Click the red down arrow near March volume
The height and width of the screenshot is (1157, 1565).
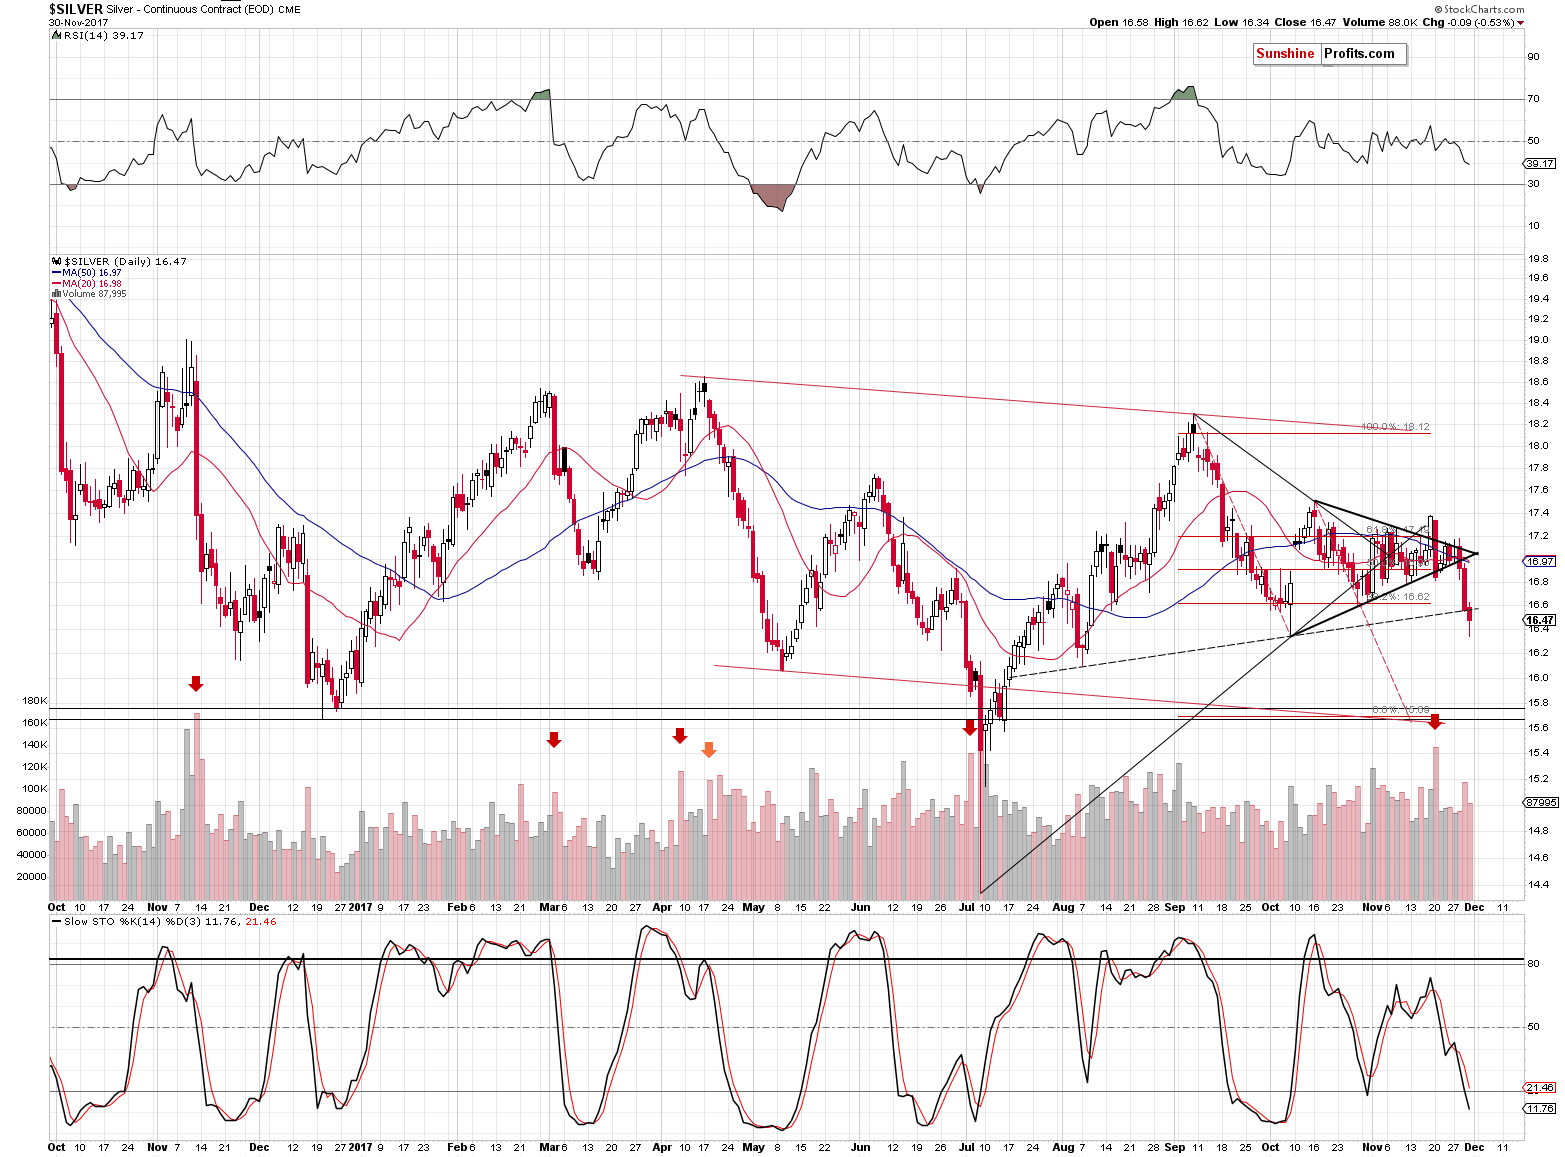pyautogui.click(x=554, y=740)
